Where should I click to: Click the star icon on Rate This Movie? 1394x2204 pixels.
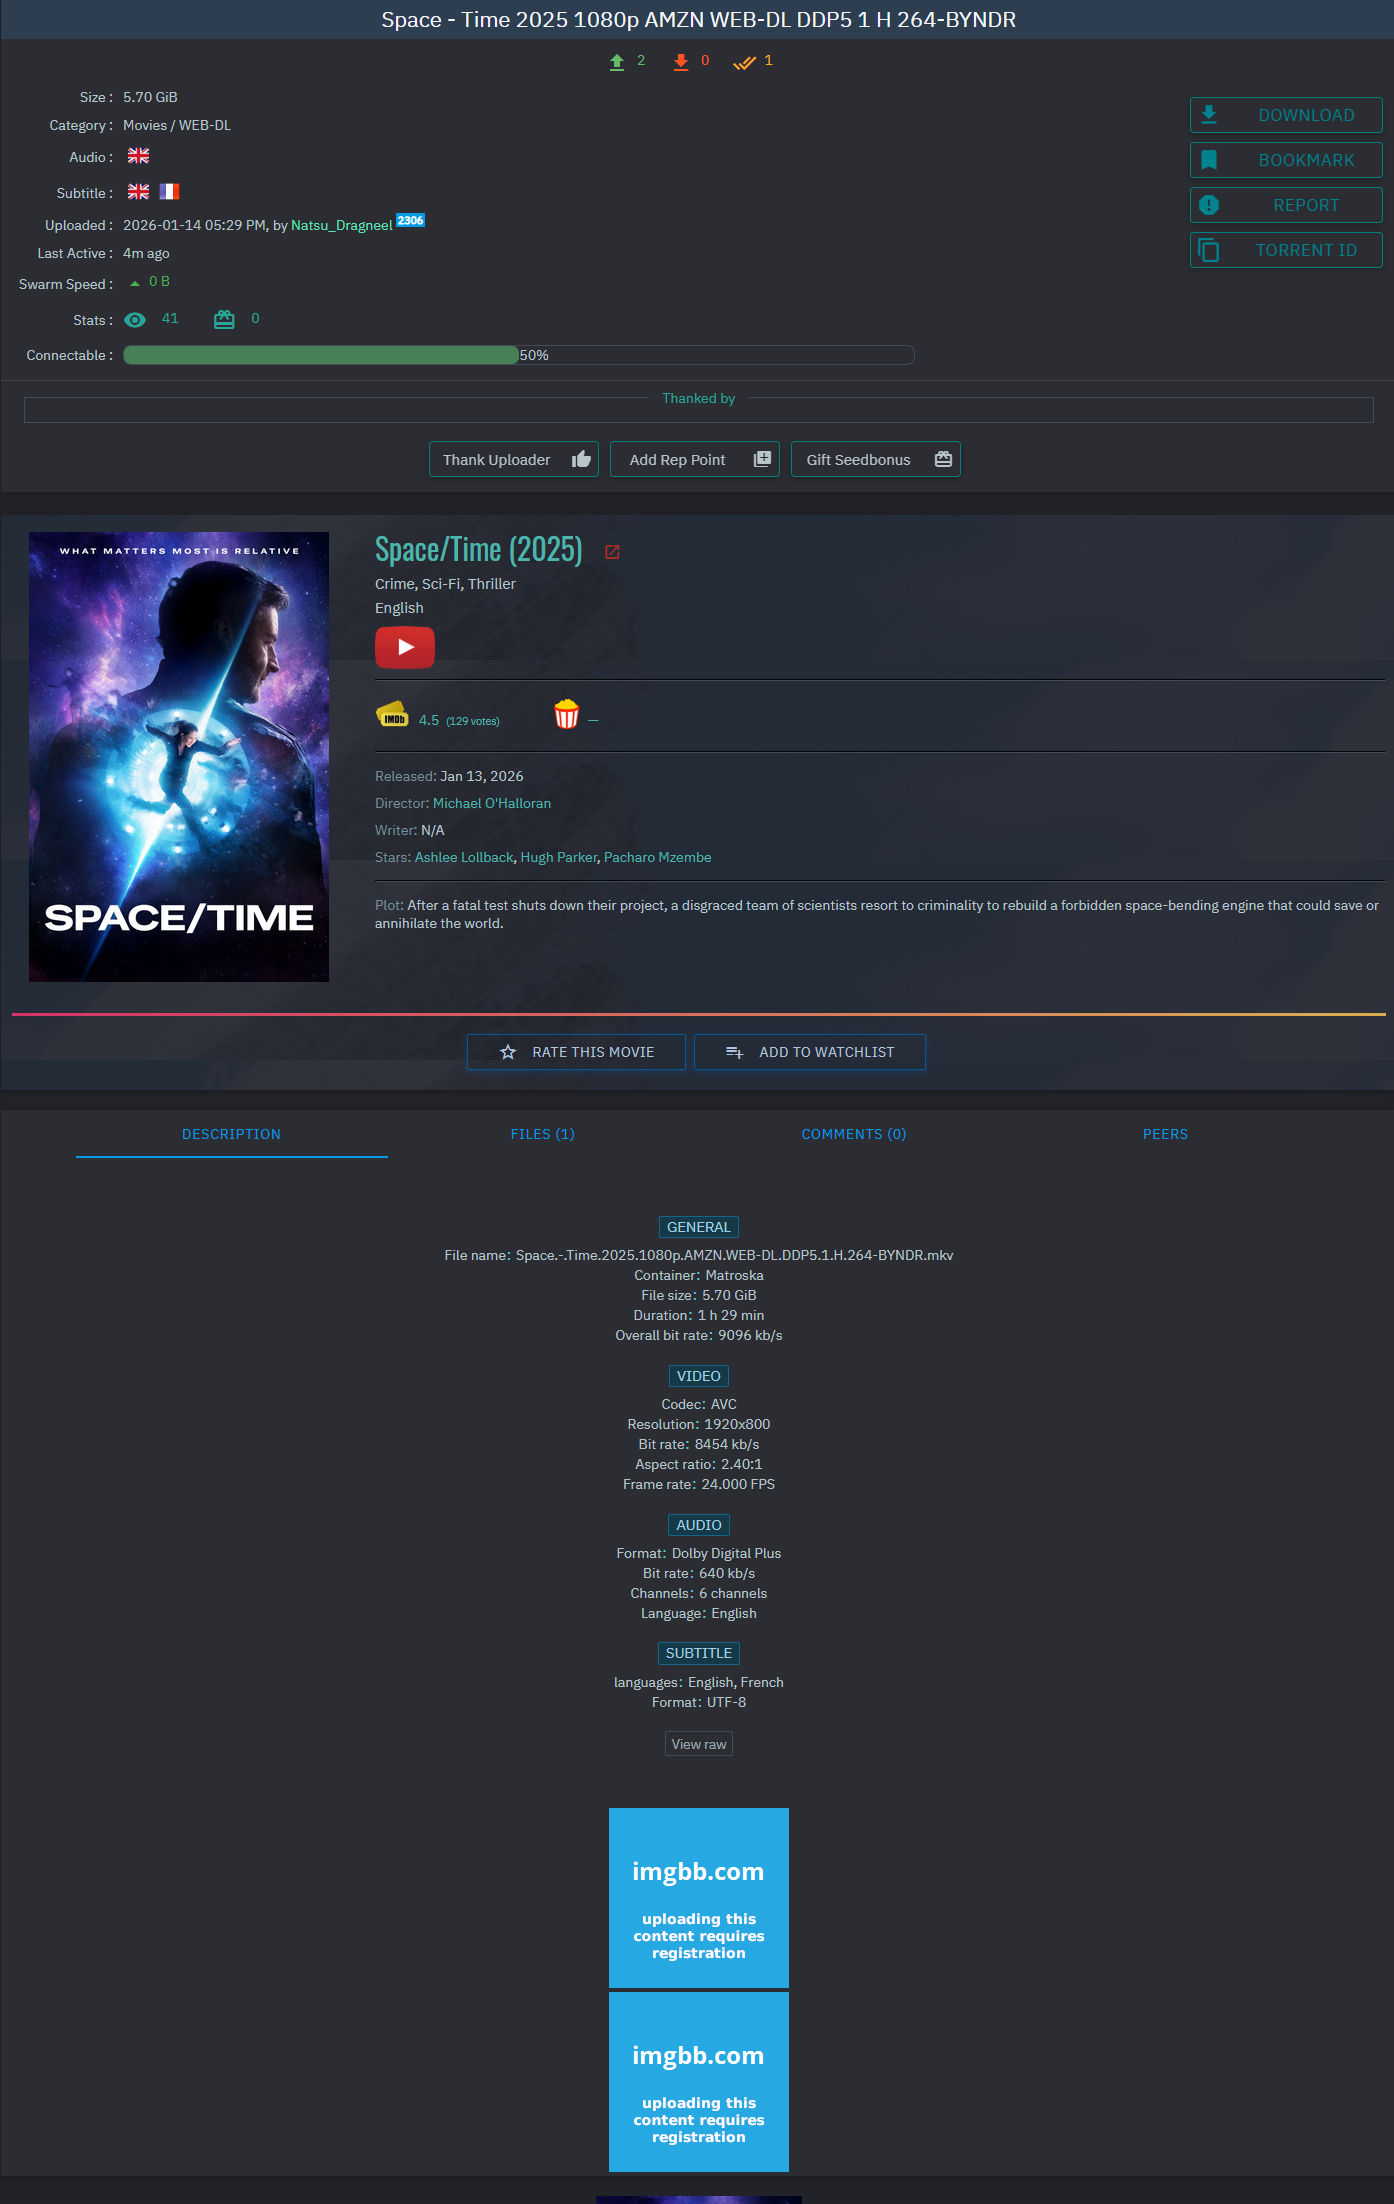508,1052
